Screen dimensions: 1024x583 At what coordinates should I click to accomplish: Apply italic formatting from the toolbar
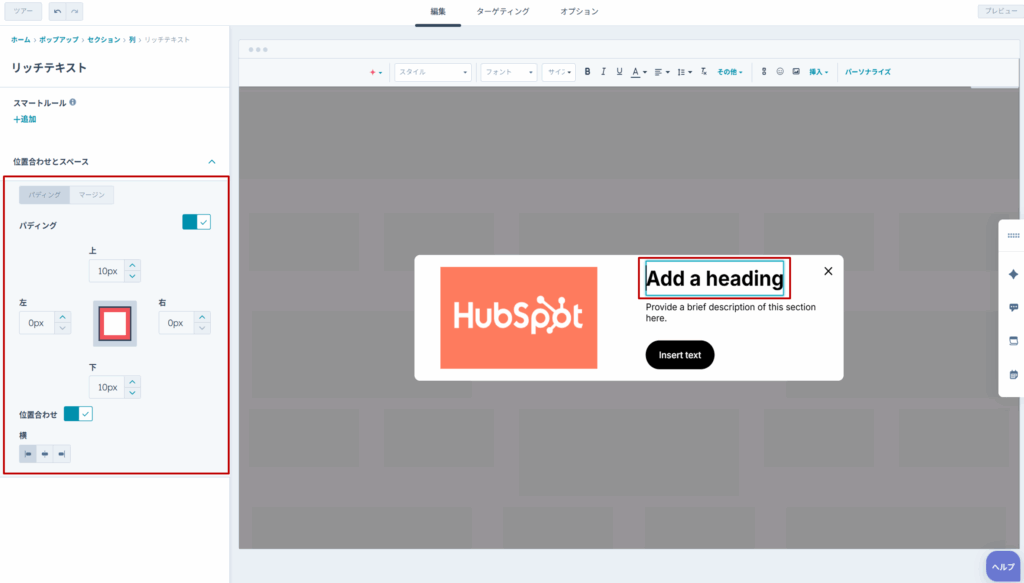603,72
